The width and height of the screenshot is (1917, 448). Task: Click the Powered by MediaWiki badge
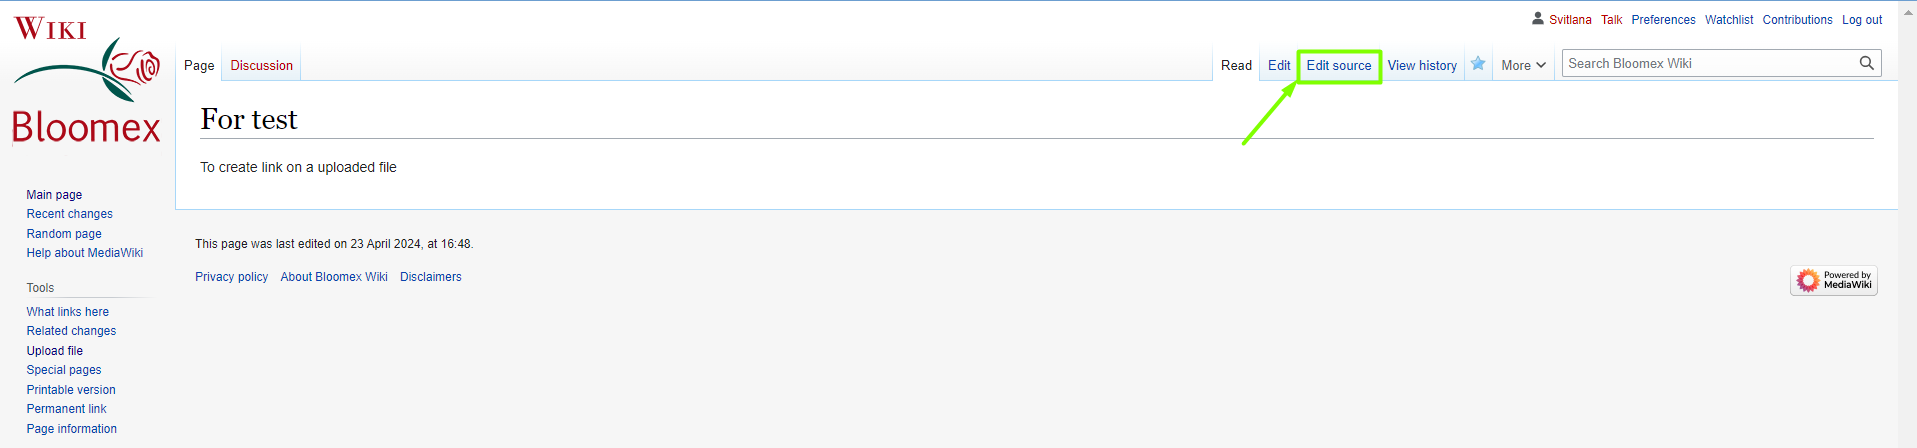pos(1834,280)
